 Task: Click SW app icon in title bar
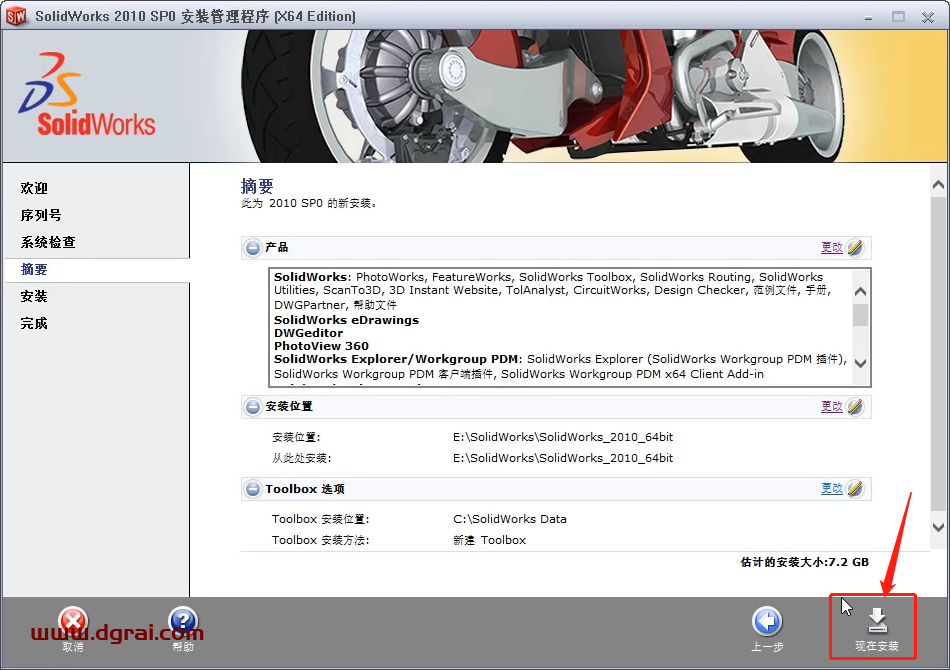click(x=16, y=16)
